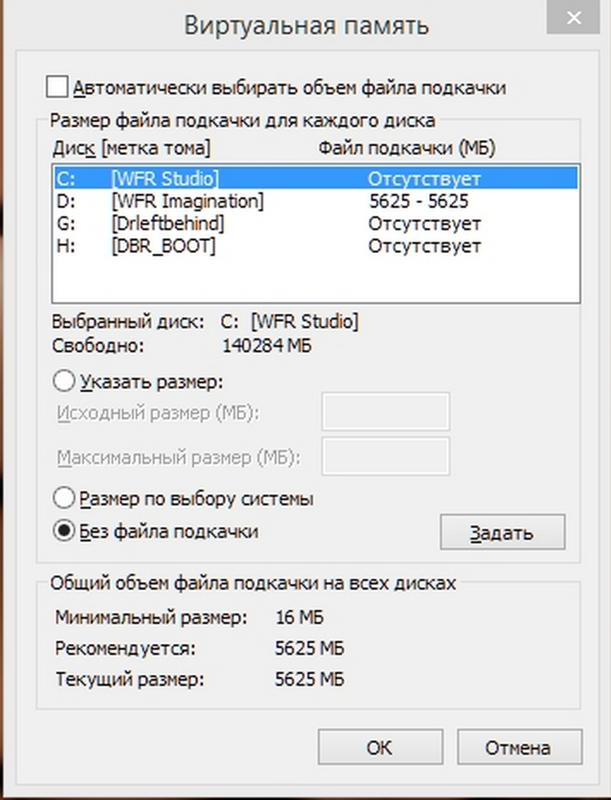Click the 'Виртуальная память' title bar
The height and width of the screenshot is (800, 611).
pyautogui.click(x=306, y=26)
